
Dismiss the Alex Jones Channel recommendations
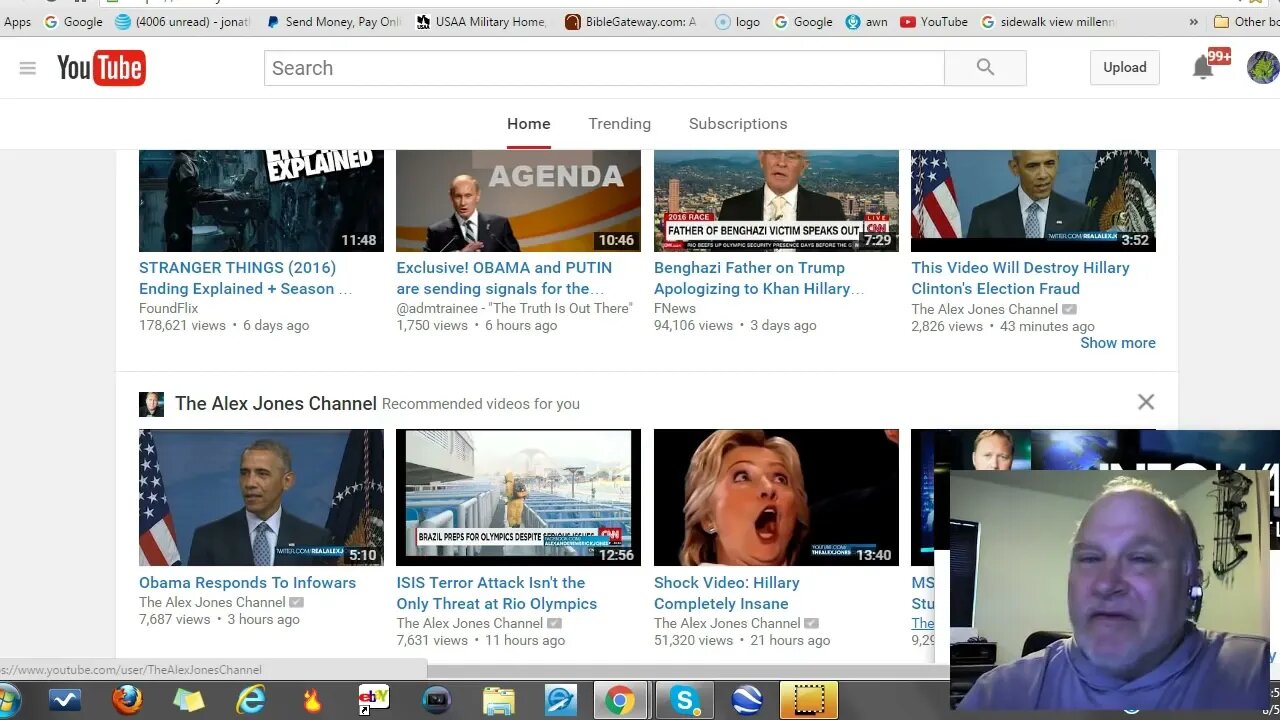pyautogui.click(x=1146, y=402)
